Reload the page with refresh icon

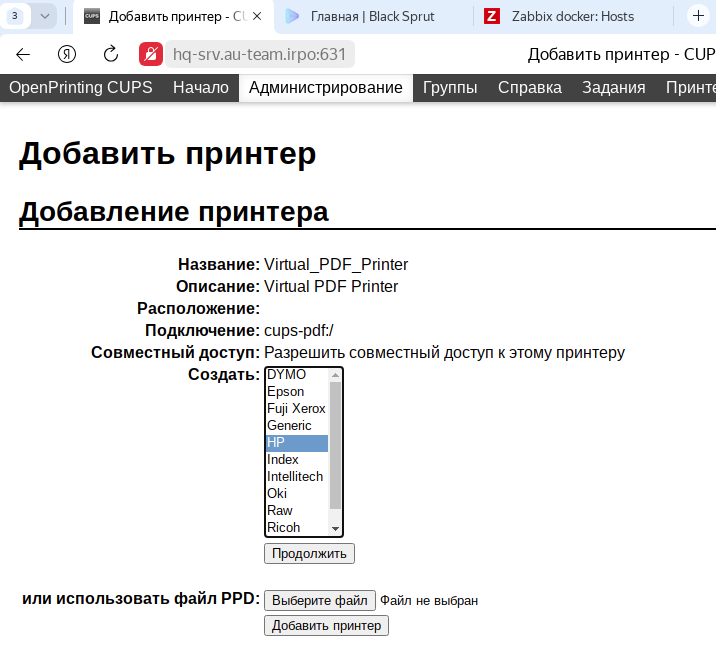(111, 54)
